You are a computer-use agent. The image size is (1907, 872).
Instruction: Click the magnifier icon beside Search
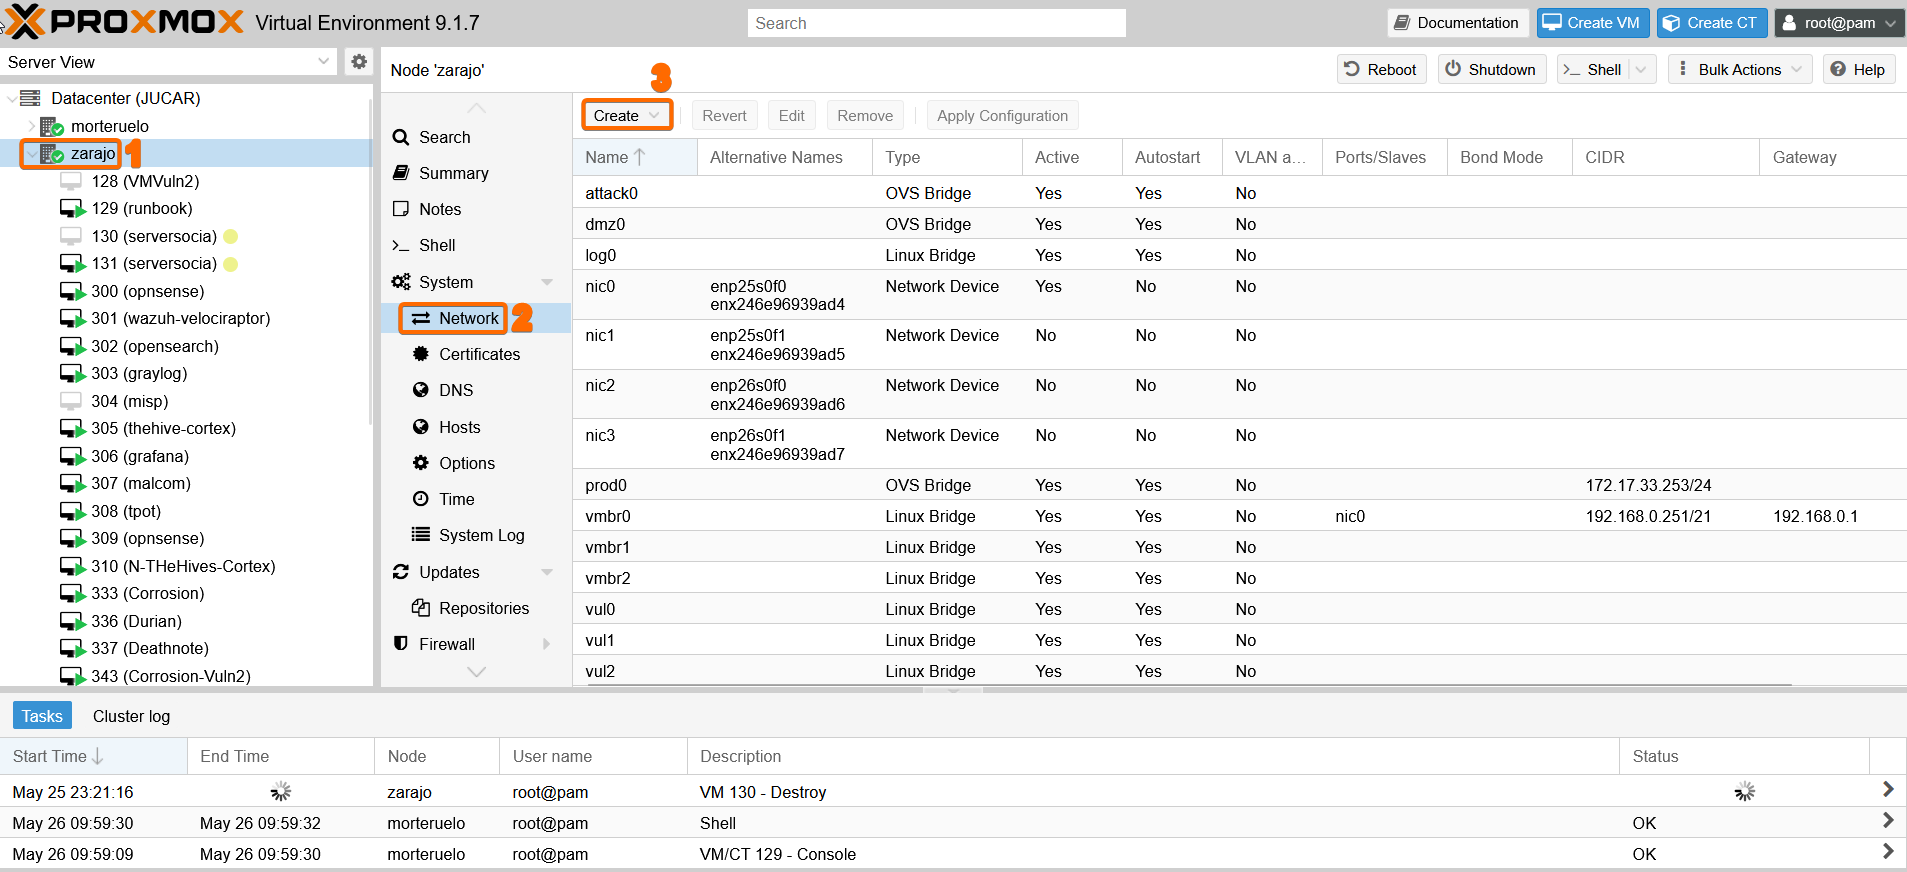(401, 137)
